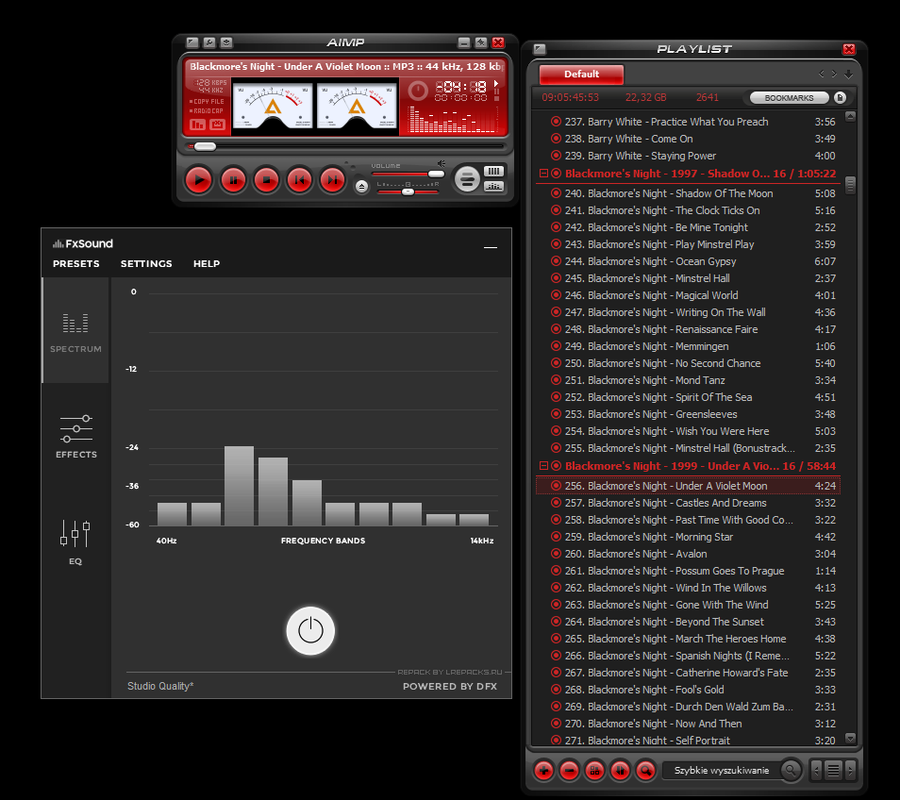Switch AIMP to compact tray mode button
900x800 pixels.
pos(481,42)
